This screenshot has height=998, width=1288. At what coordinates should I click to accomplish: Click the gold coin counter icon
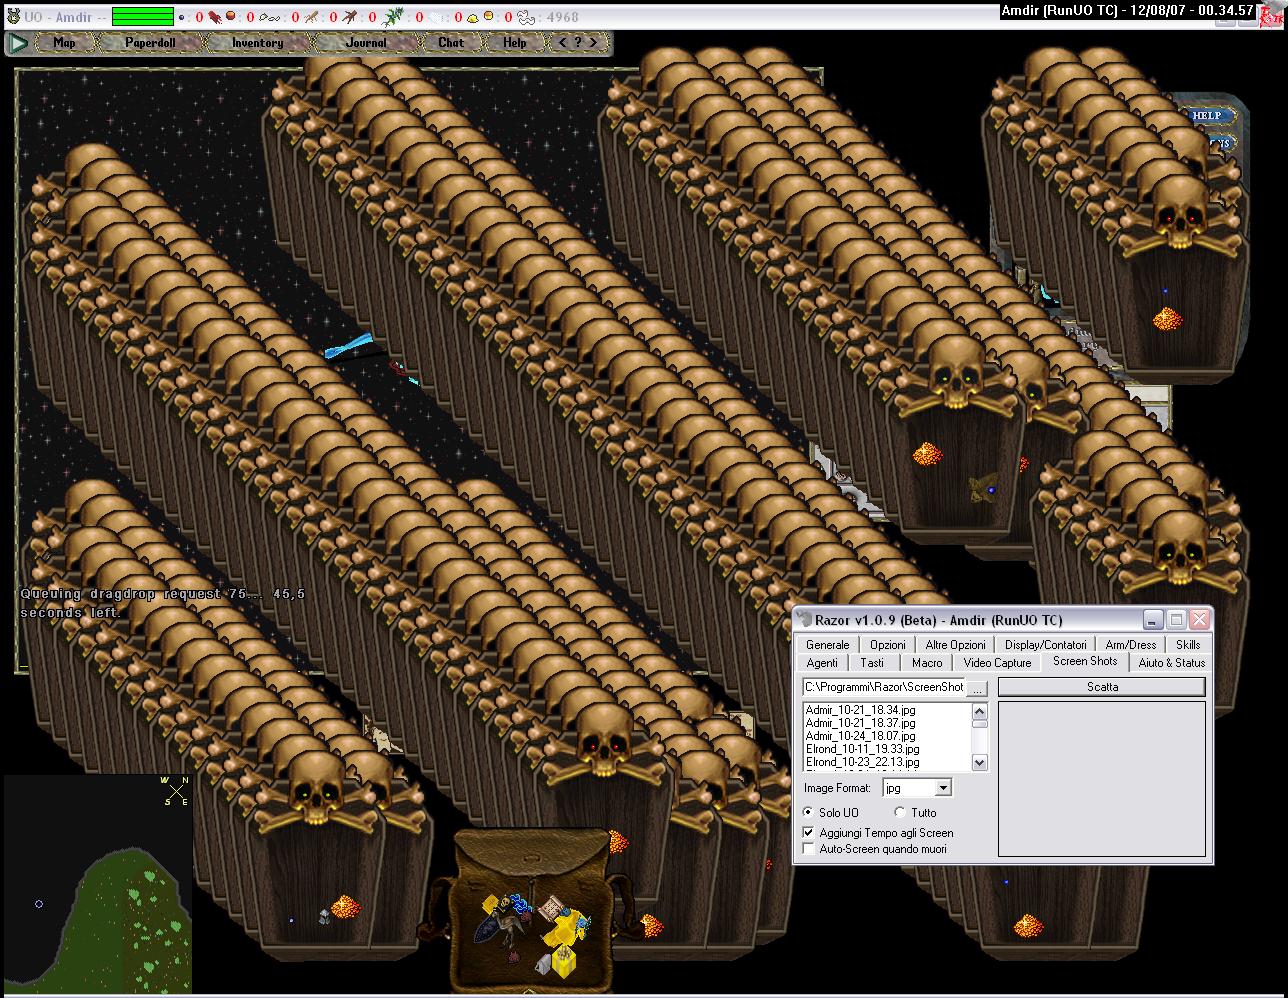click(x=489, y=16)
